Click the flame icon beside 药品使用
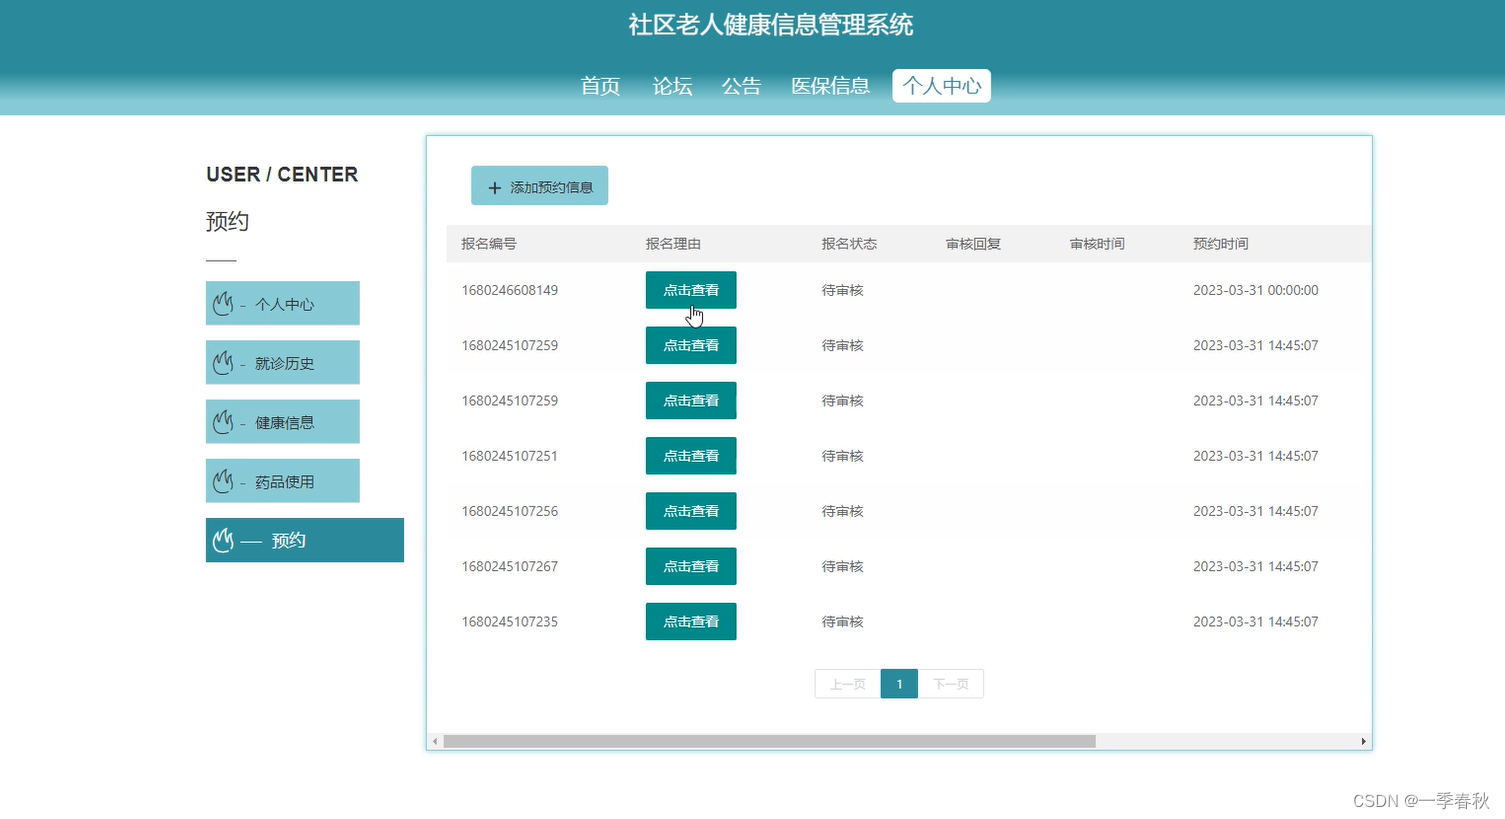Image resolution: width=1505 pixels, height=819 pixels. (223, 480)
